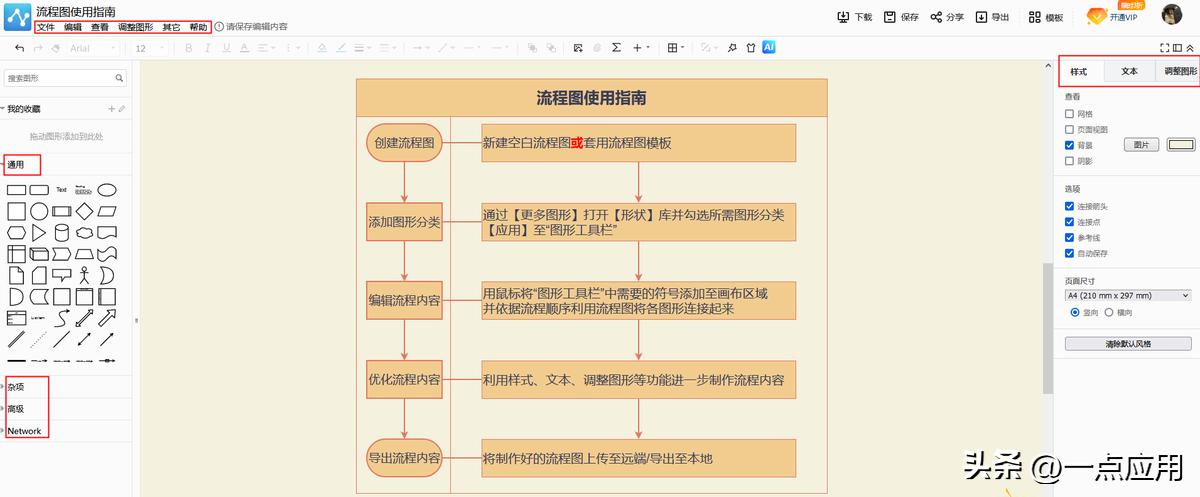Collapse the 通用 shape category
The height and width of the screenshot is (497, 1200).
pos(16,164)
